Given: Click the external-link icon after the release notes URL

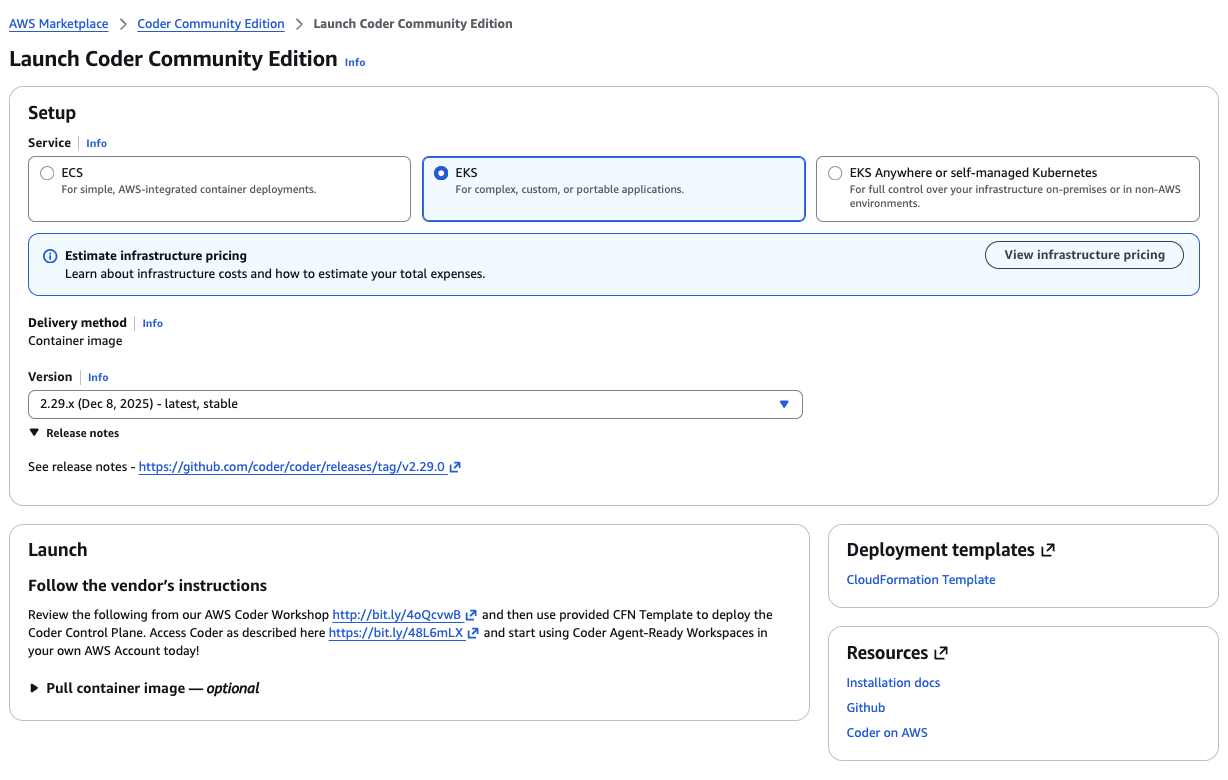Looking at the screenshot, I should pyautogui.click(x=458, y=466).
